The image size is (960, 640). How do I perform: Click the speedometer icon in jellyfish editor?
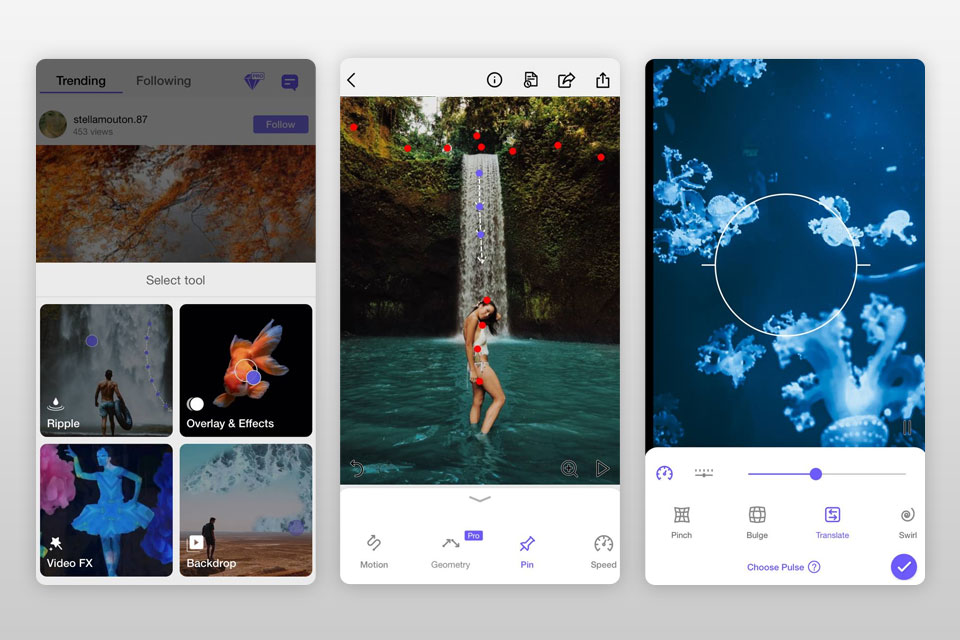click(x=664, y=473)
